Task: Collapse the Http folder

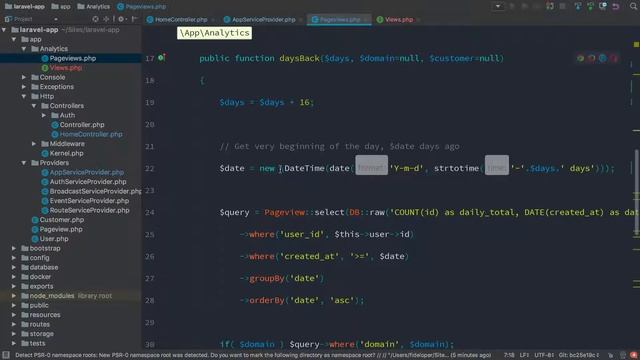Action: tap(24, 96)
